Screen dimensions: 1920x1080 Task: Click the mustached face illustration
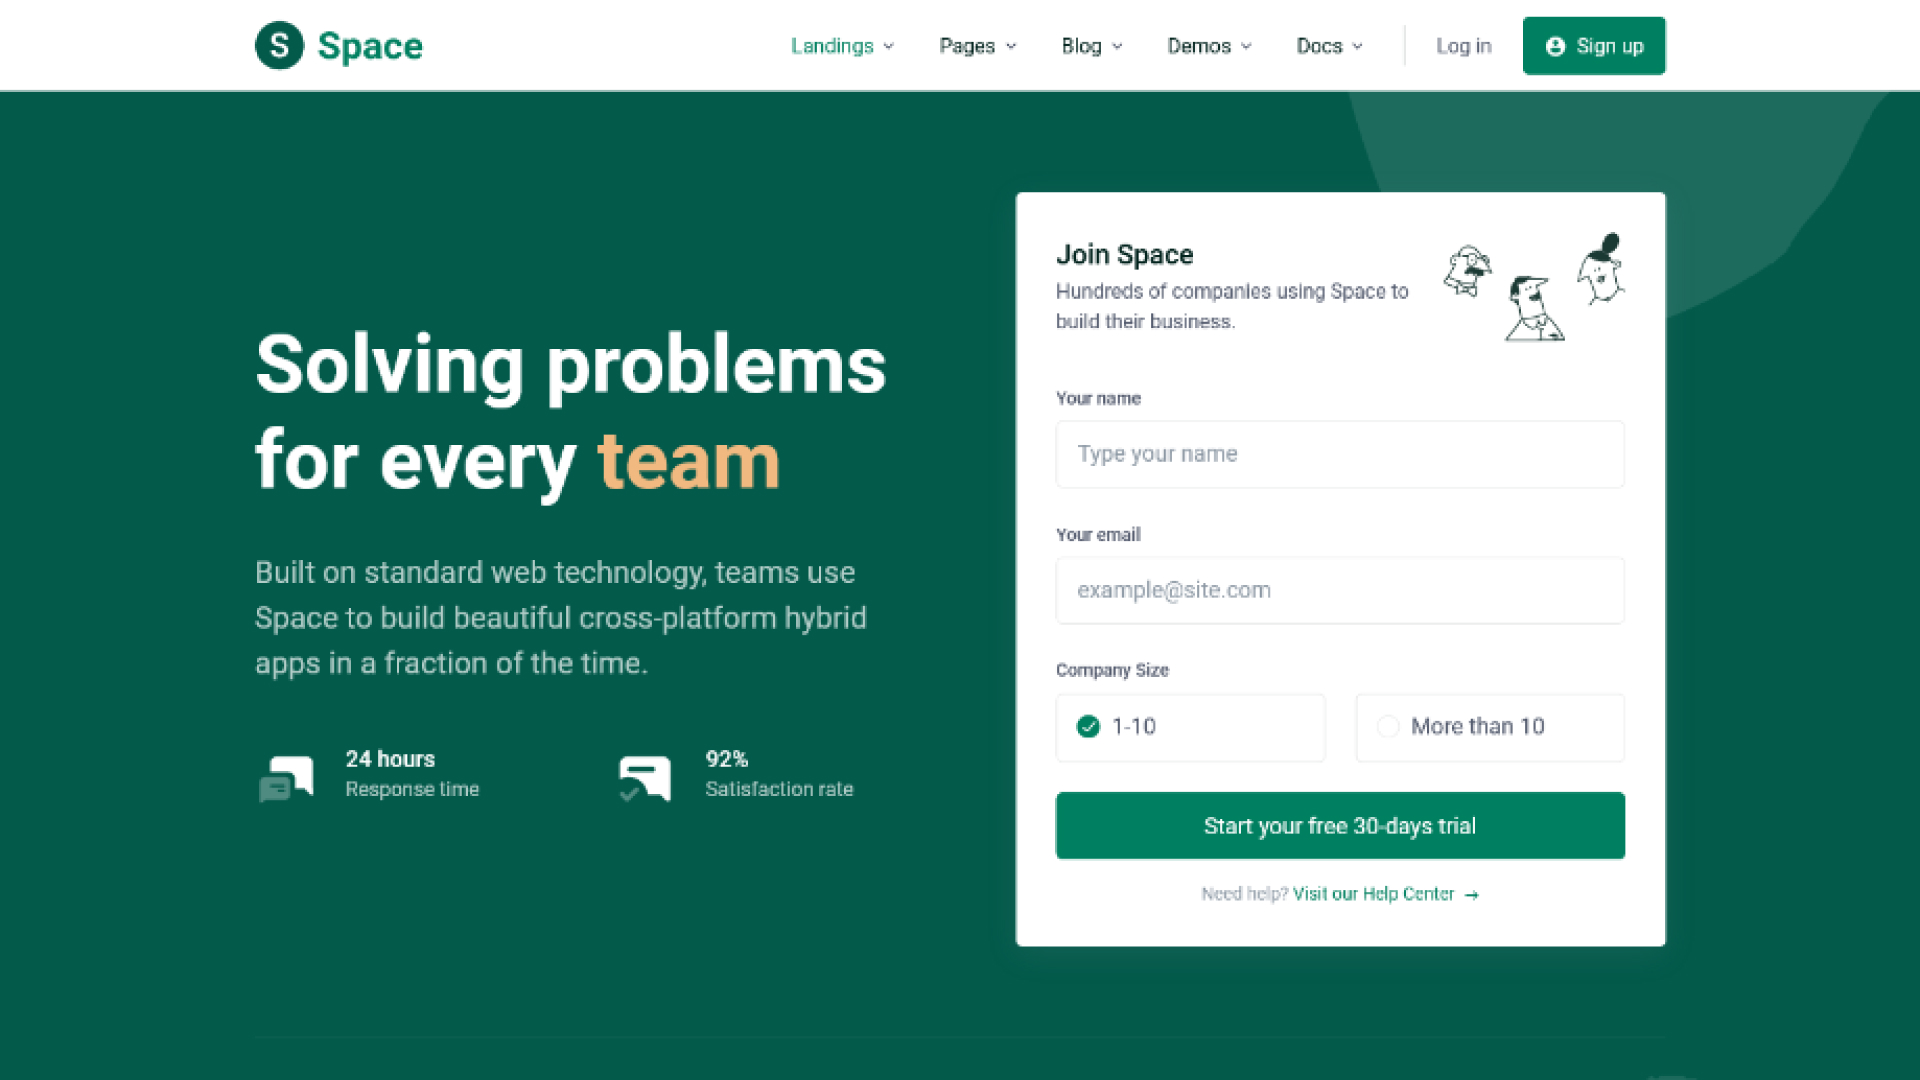tap(1467, 271)
